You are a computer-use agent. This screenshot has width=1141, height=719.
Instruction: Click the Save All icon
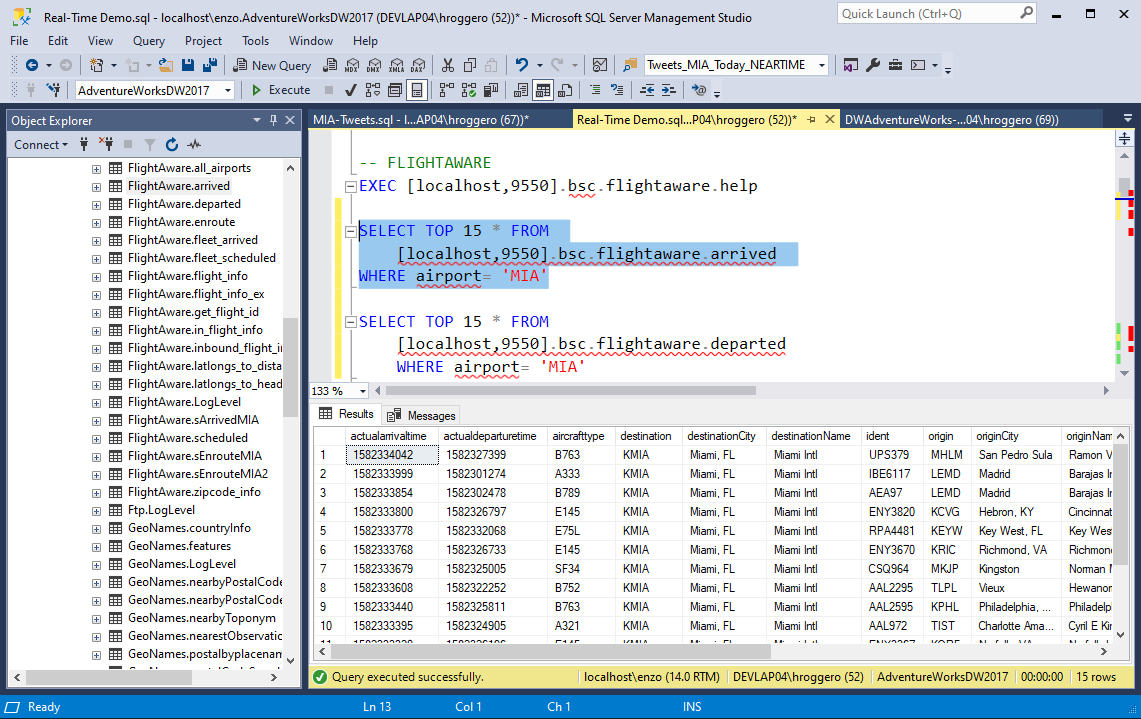210,65
